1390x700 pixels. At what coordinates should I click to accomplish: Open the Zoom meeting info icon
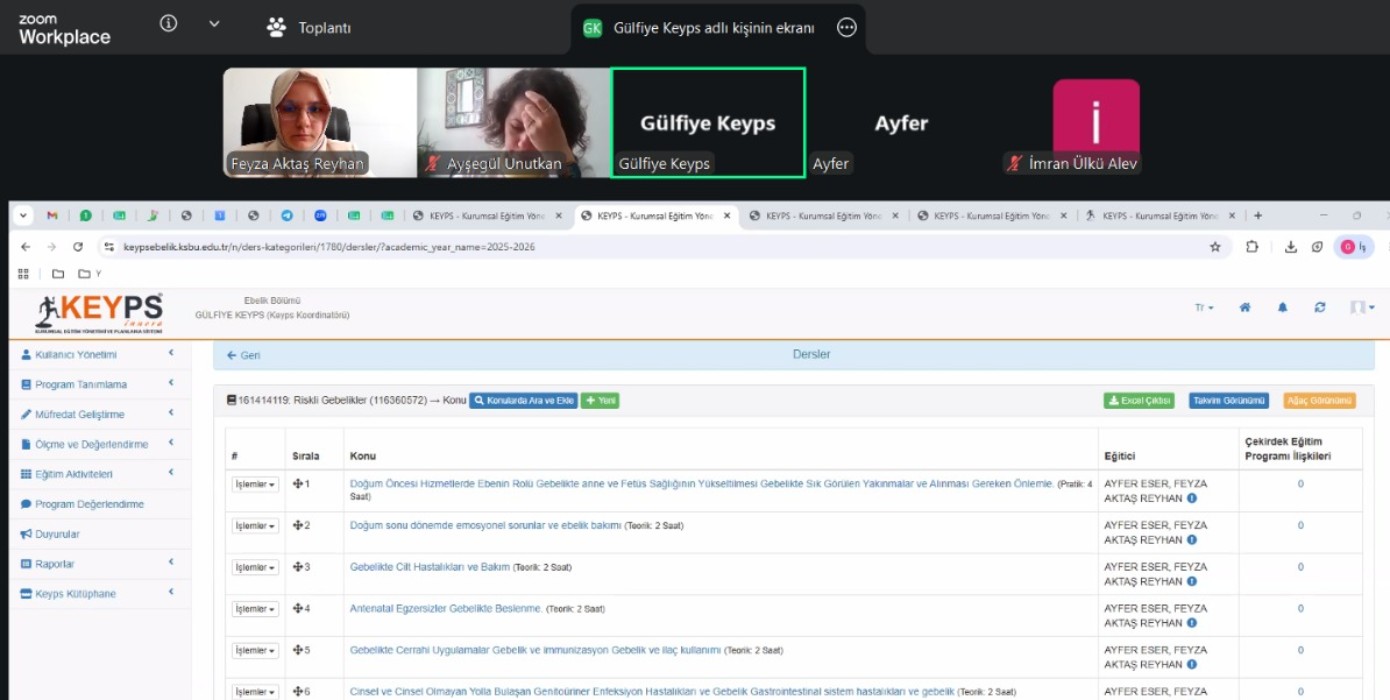168,23
